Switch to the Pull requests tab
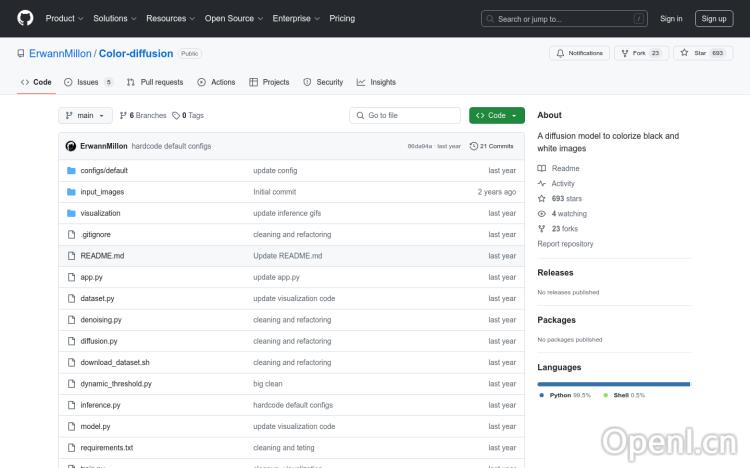 point(155,82)
